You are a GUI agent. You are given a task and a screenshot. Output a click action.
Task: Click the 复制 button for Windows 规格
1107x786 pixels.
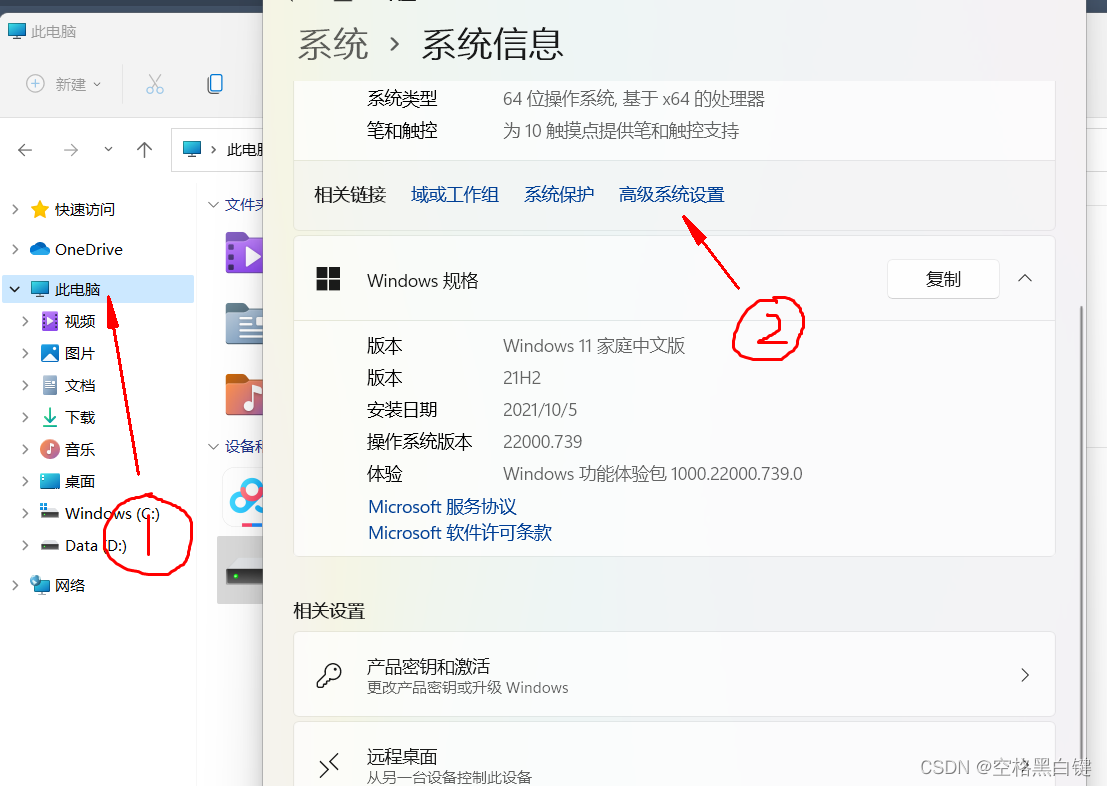click(x=943, y=279)
